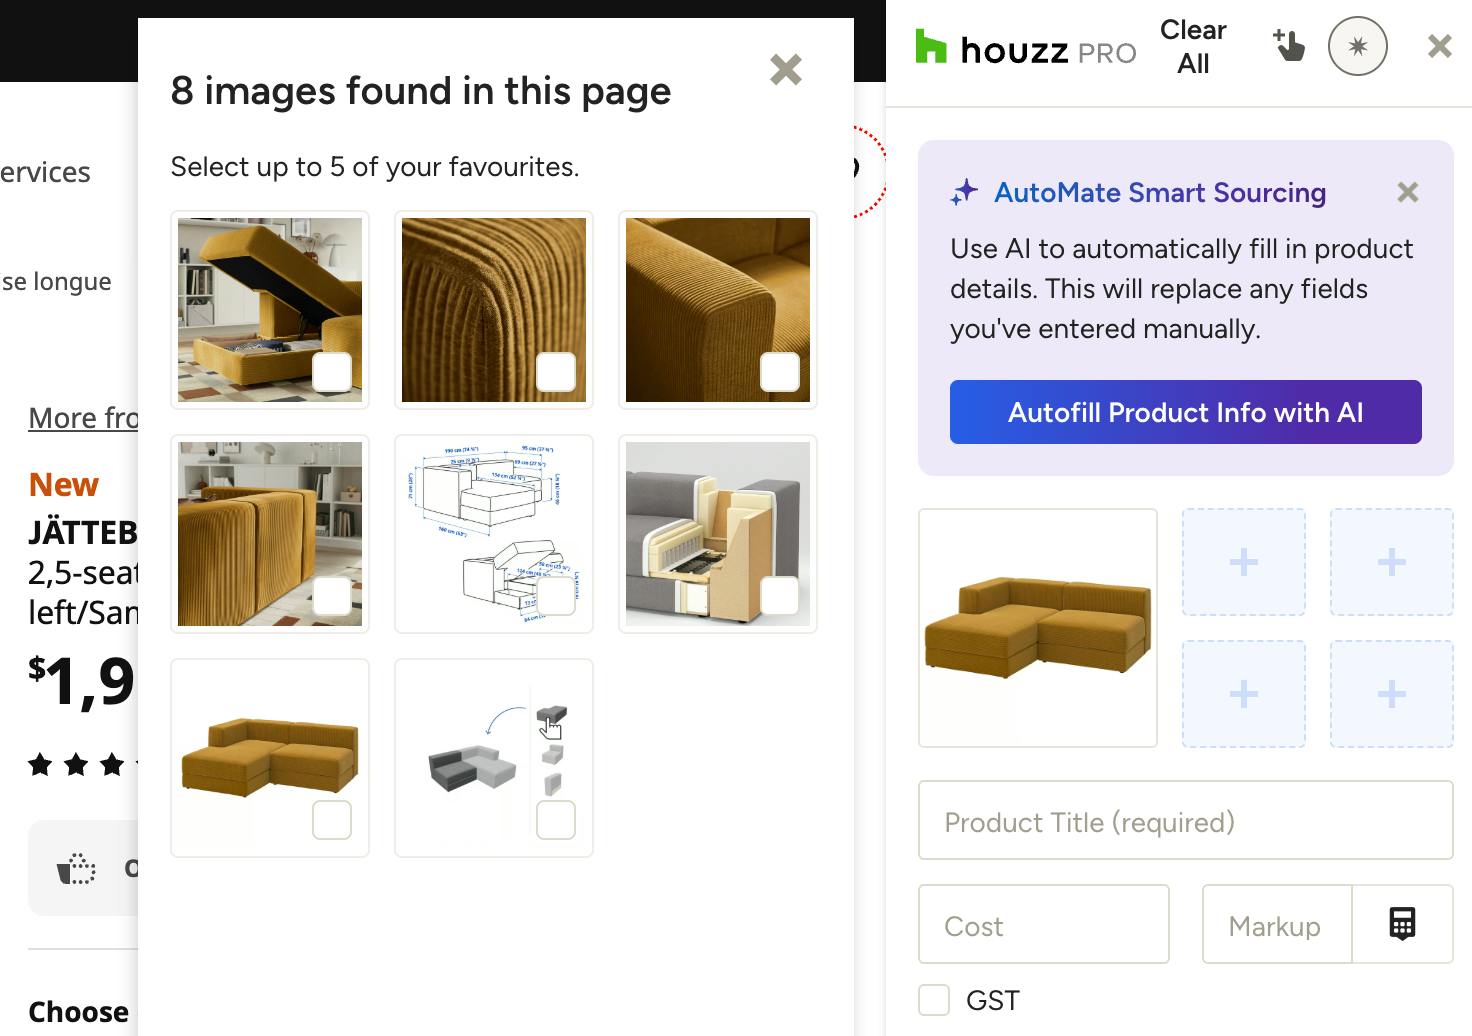Dismiss the AutoMate Smart Sourcing banner

tap(1407, 193)
